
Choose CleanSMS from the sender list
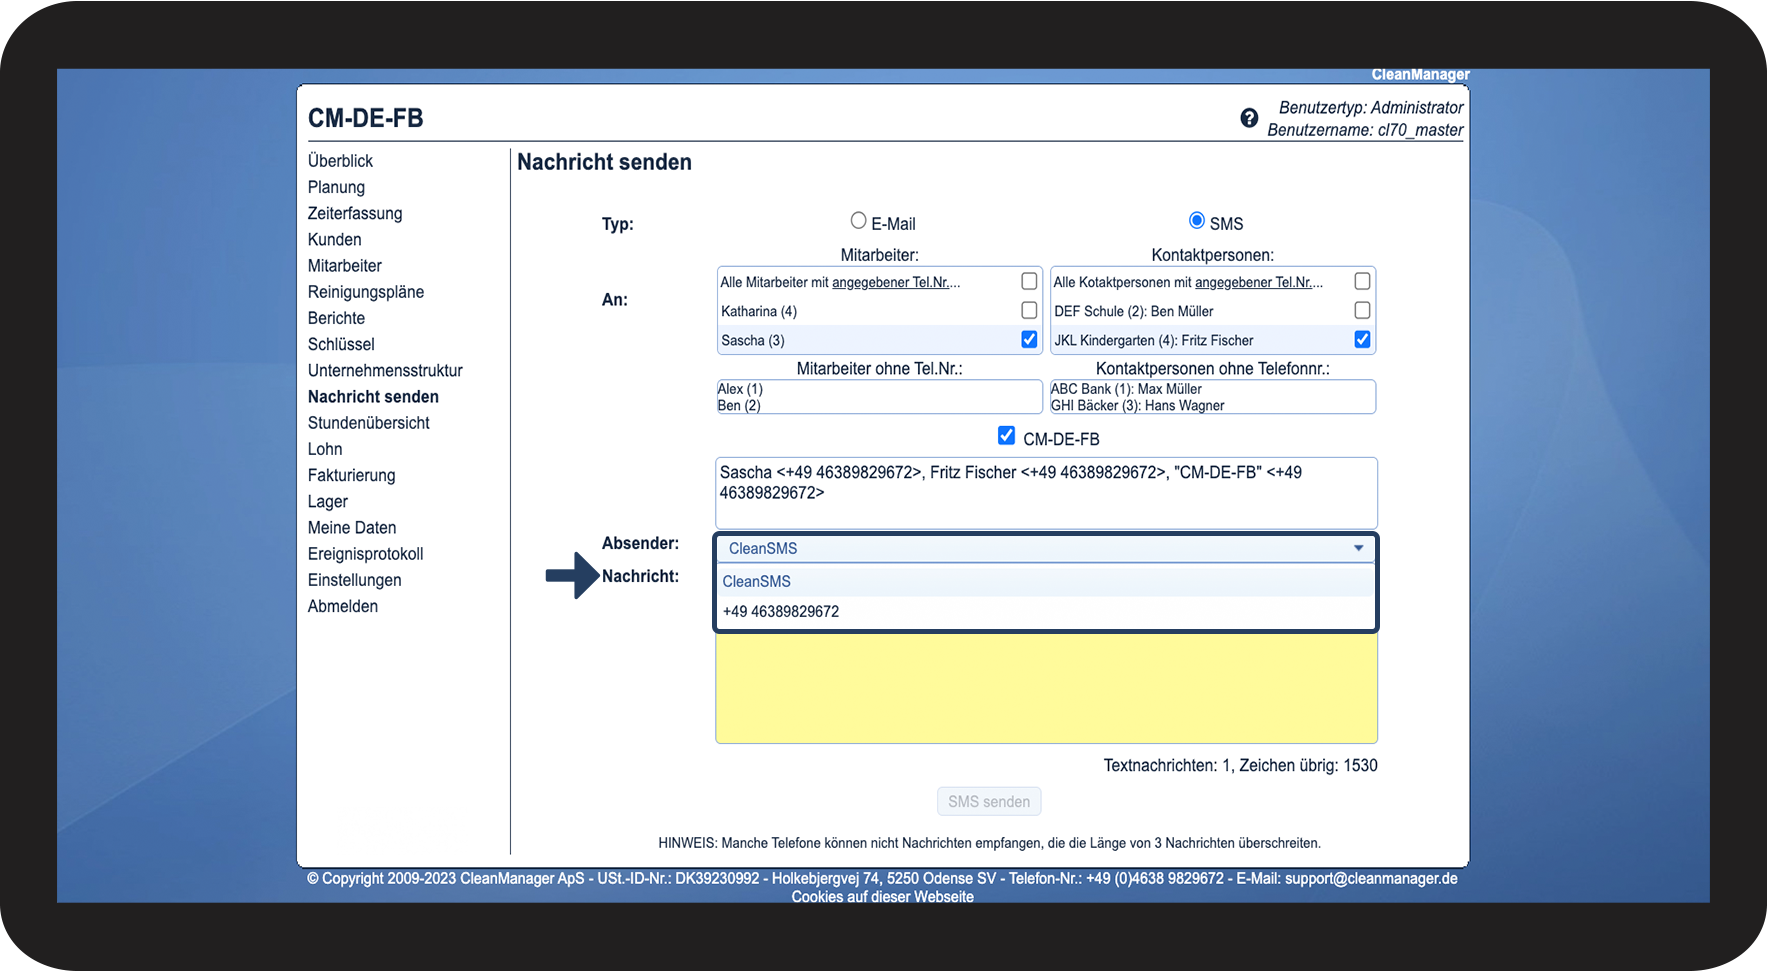757,581
